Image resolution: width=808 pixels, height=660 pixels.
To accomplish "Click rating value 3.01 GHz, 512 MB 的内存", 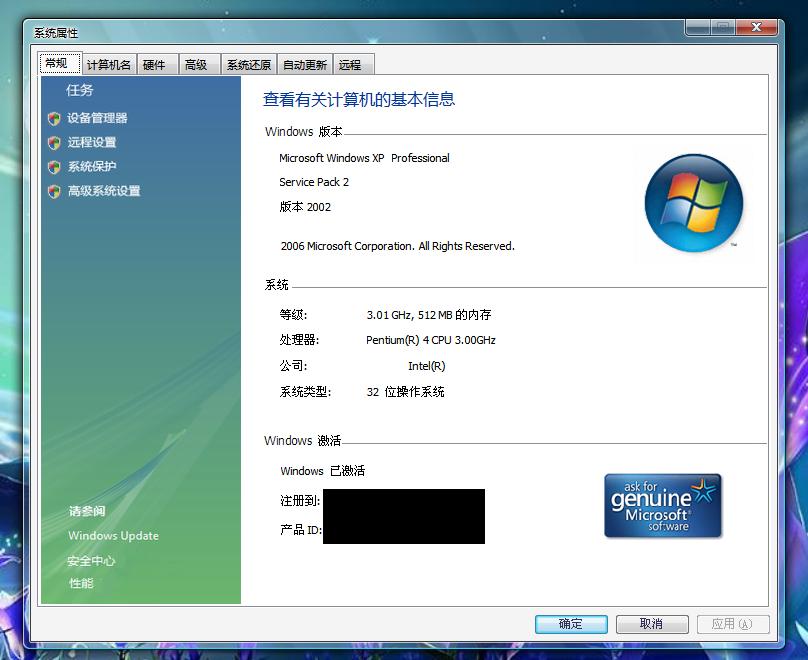I will click(429, 315).
